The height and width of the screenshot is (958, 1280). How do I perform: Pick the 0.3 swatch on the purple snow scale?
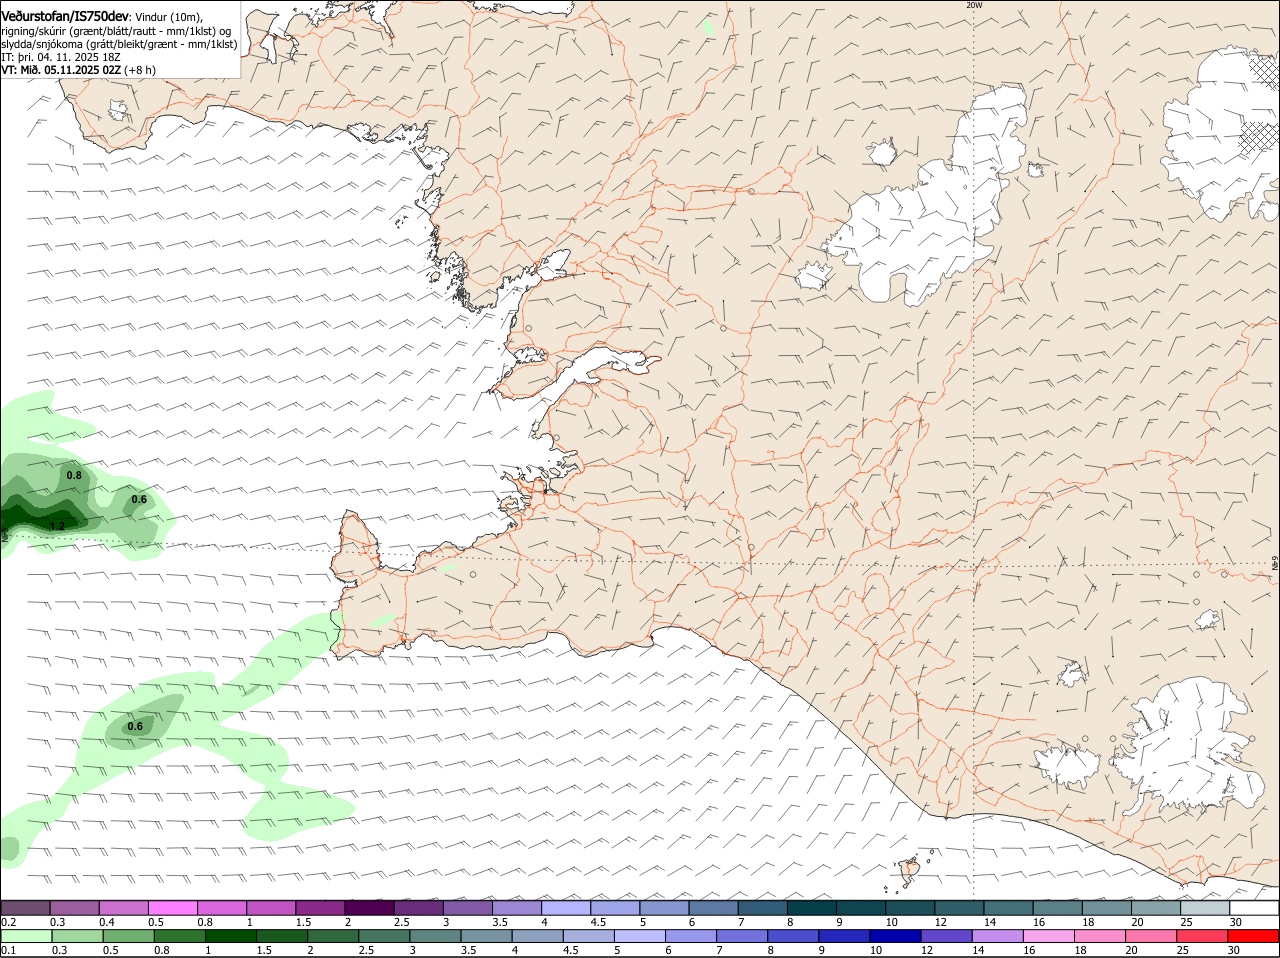[75, 908]
